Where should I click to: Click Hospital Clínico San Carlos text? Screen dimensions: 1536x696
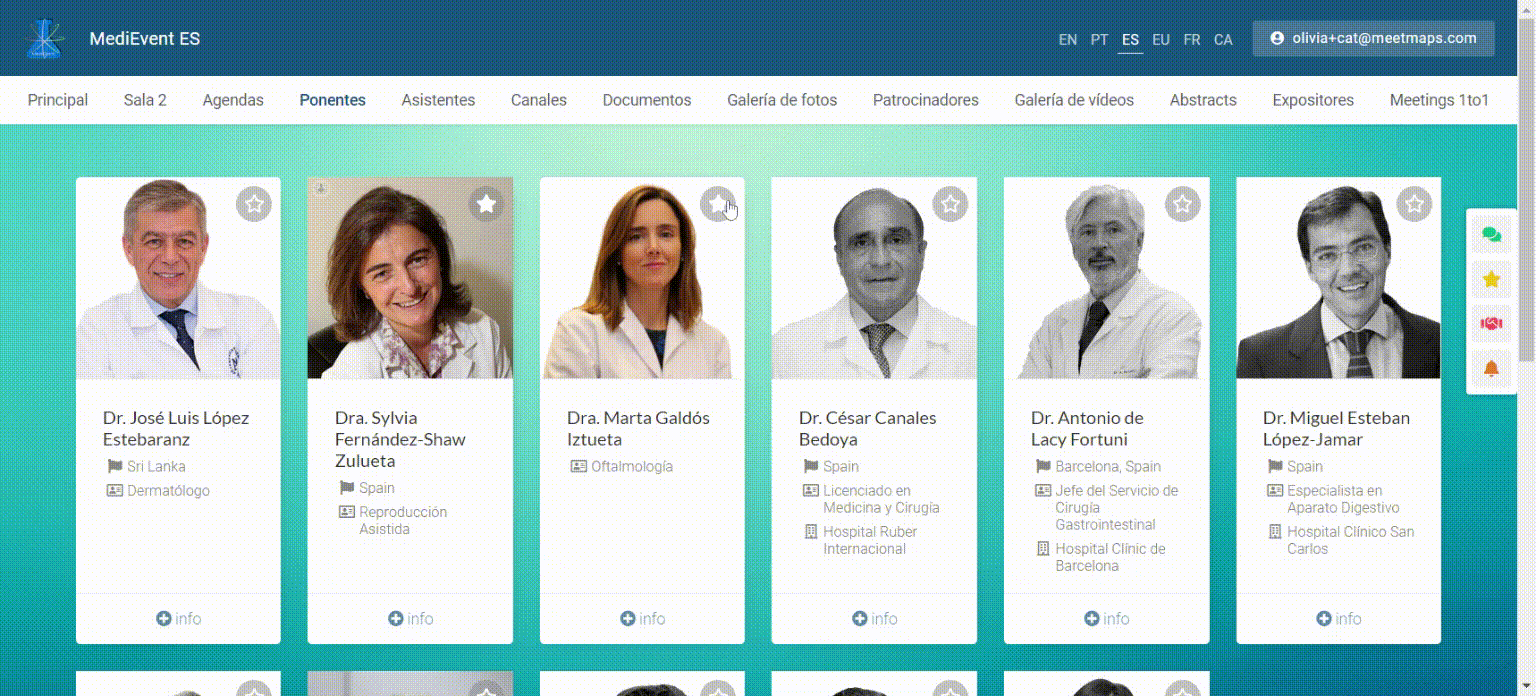[1350, 540]
